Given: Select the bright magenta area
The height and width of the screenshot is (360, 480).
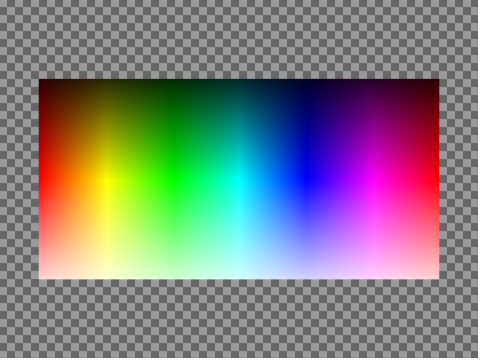Looking at the screenshot, I should click(373, 180).
